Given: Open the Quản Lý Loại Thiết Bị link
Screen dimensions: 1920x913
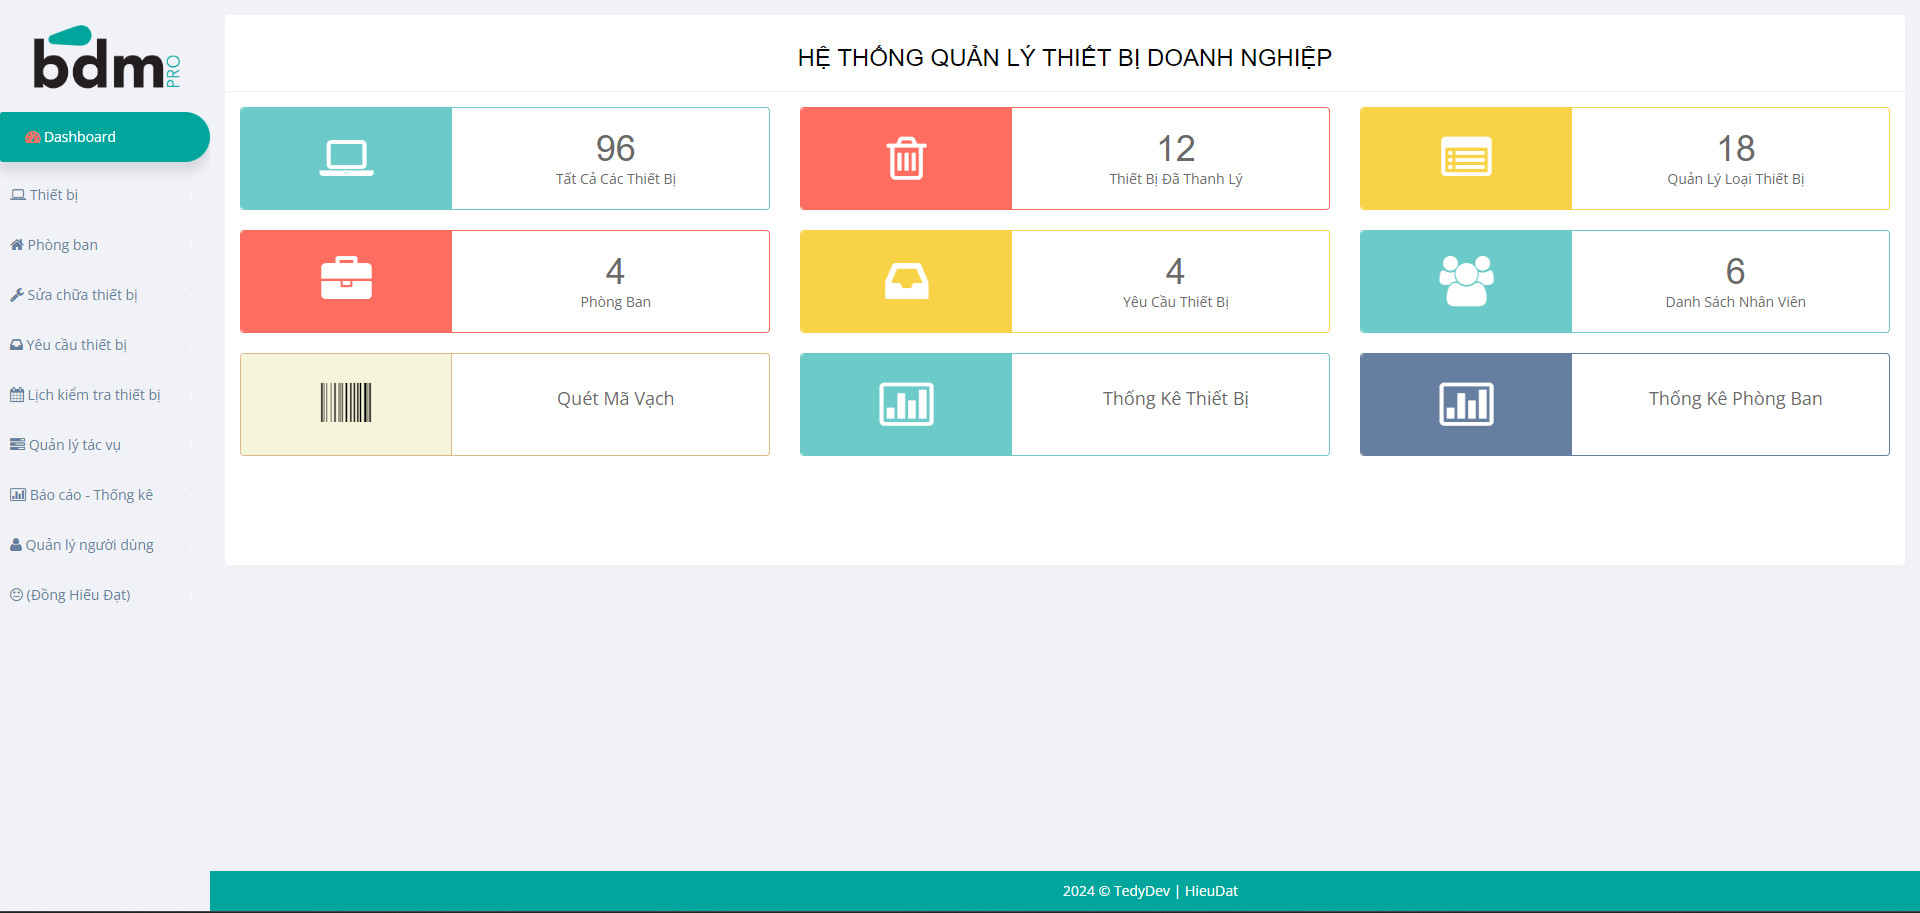Looking at the screenshot, I should click(x=1736, y=179).
